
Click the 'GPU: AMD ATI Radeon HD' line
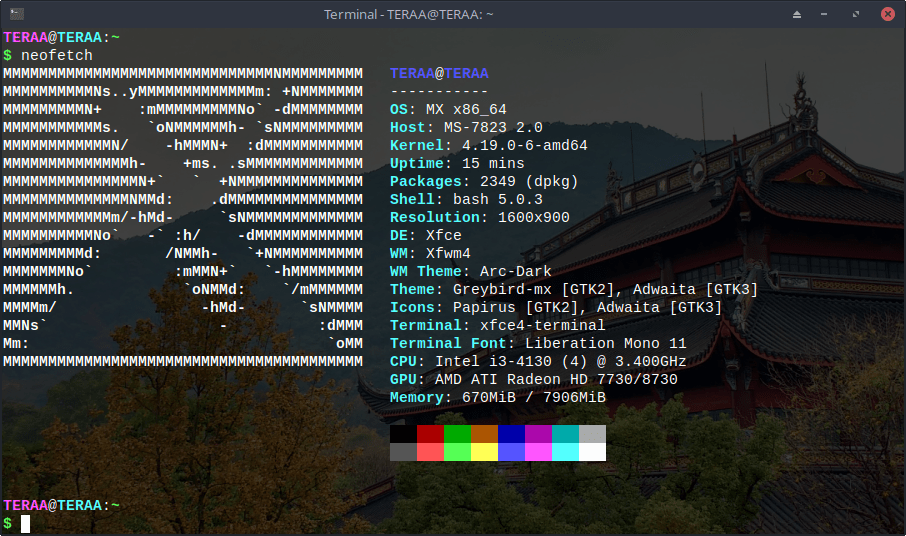coord(534,379)
